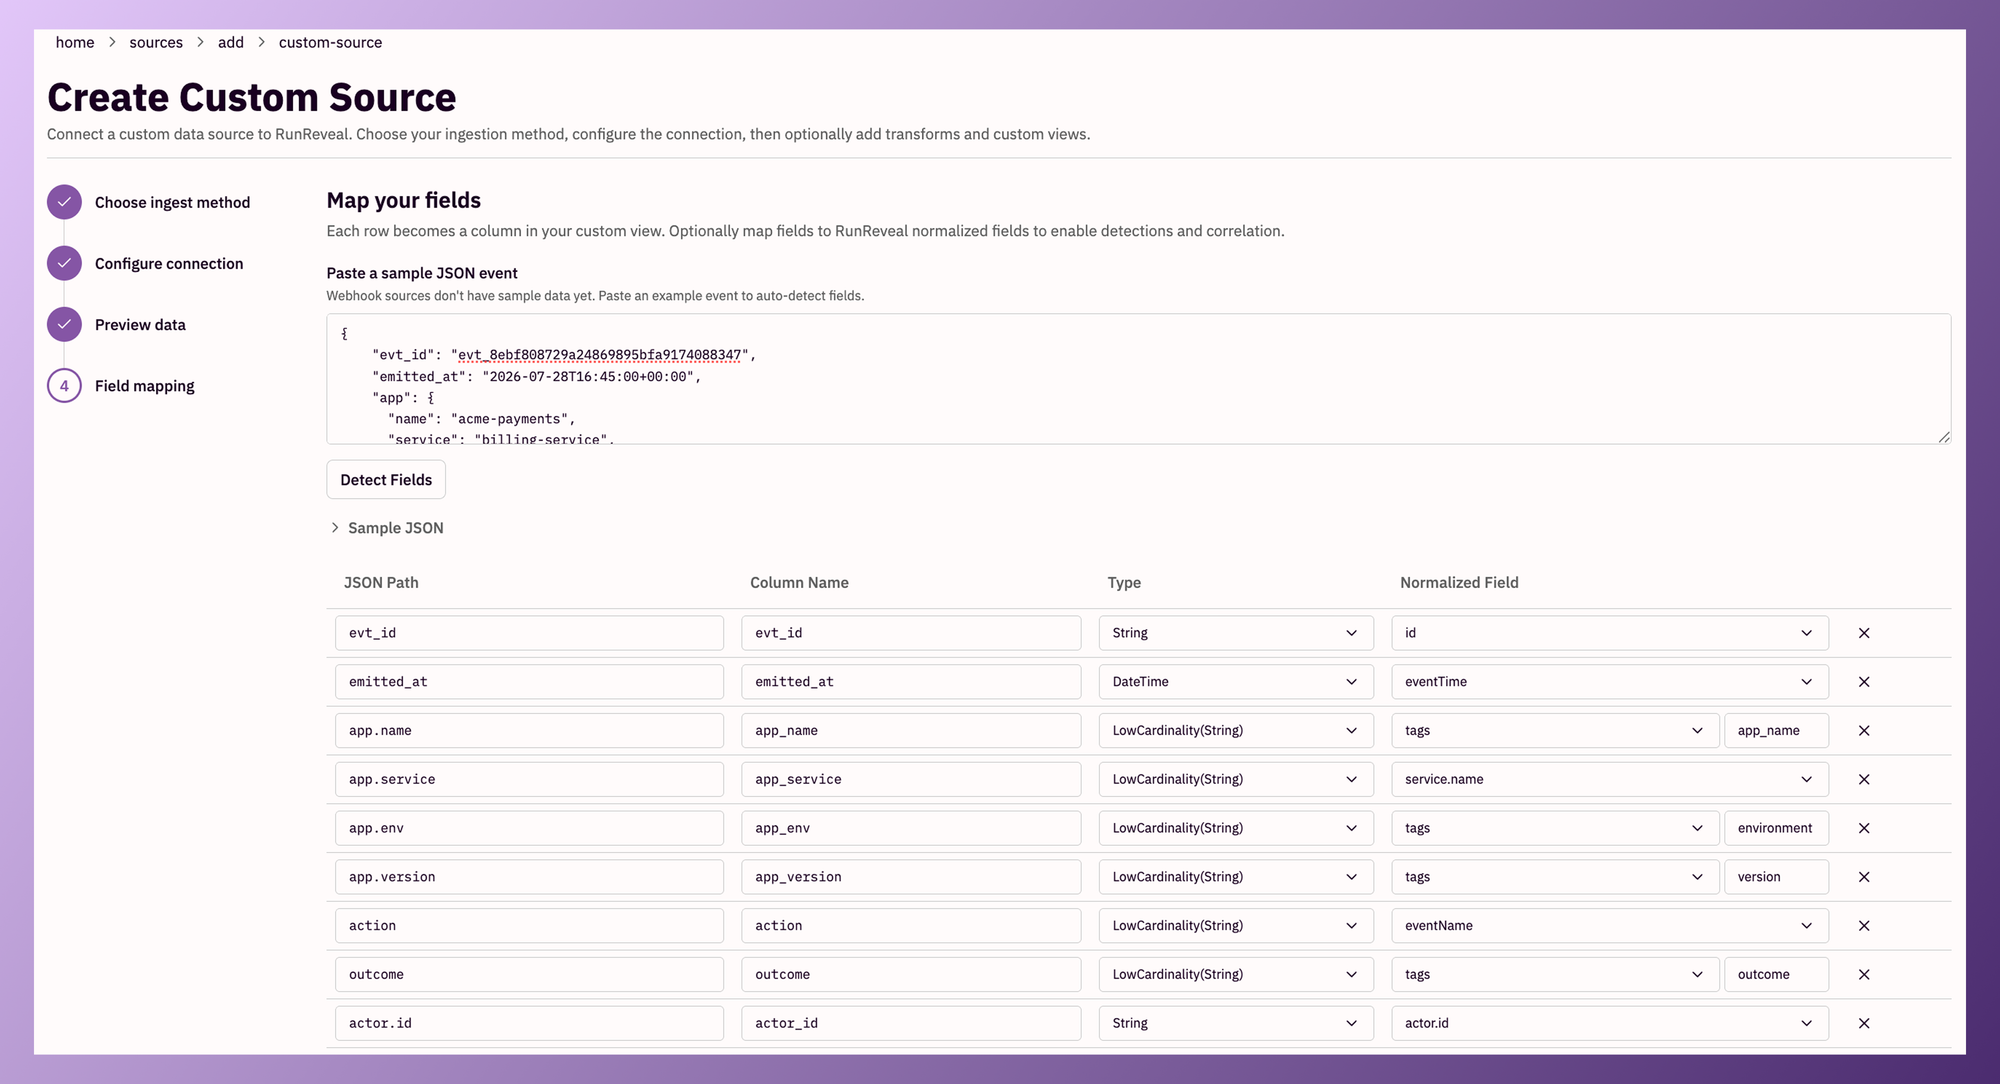The width and height of the screenshot is (2000, 1084).
Task: Click the evt_id JSON Path field
Action: (529, 633)
